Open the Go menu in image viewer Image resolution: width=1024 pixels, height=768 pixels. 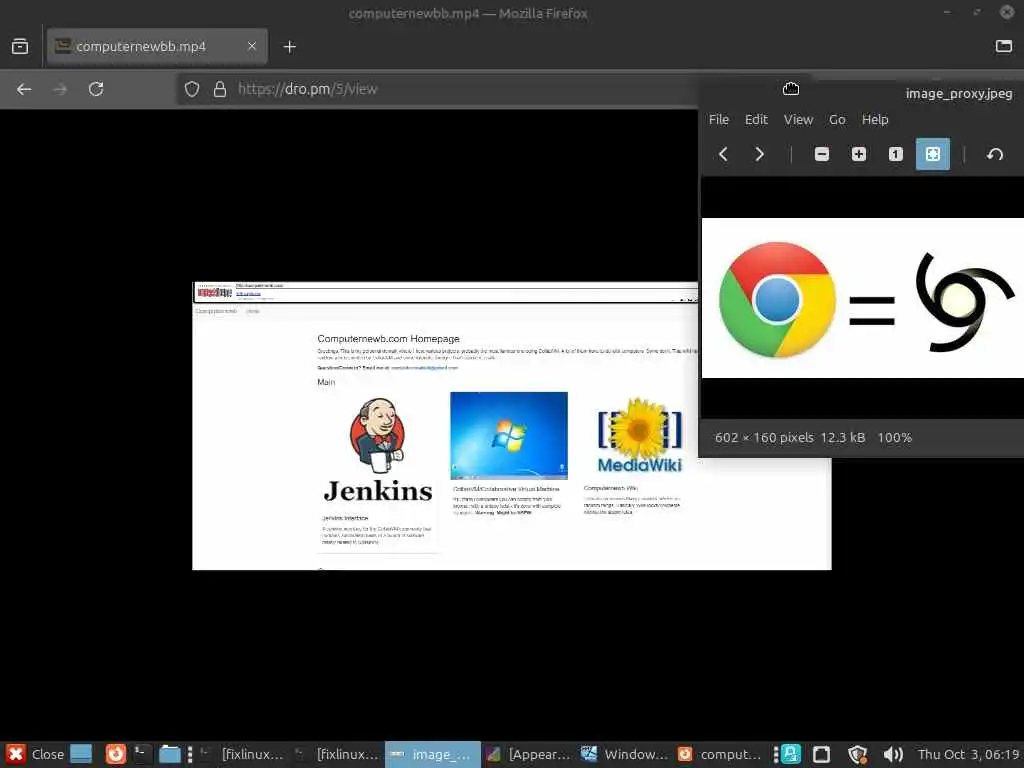[837, 120]
